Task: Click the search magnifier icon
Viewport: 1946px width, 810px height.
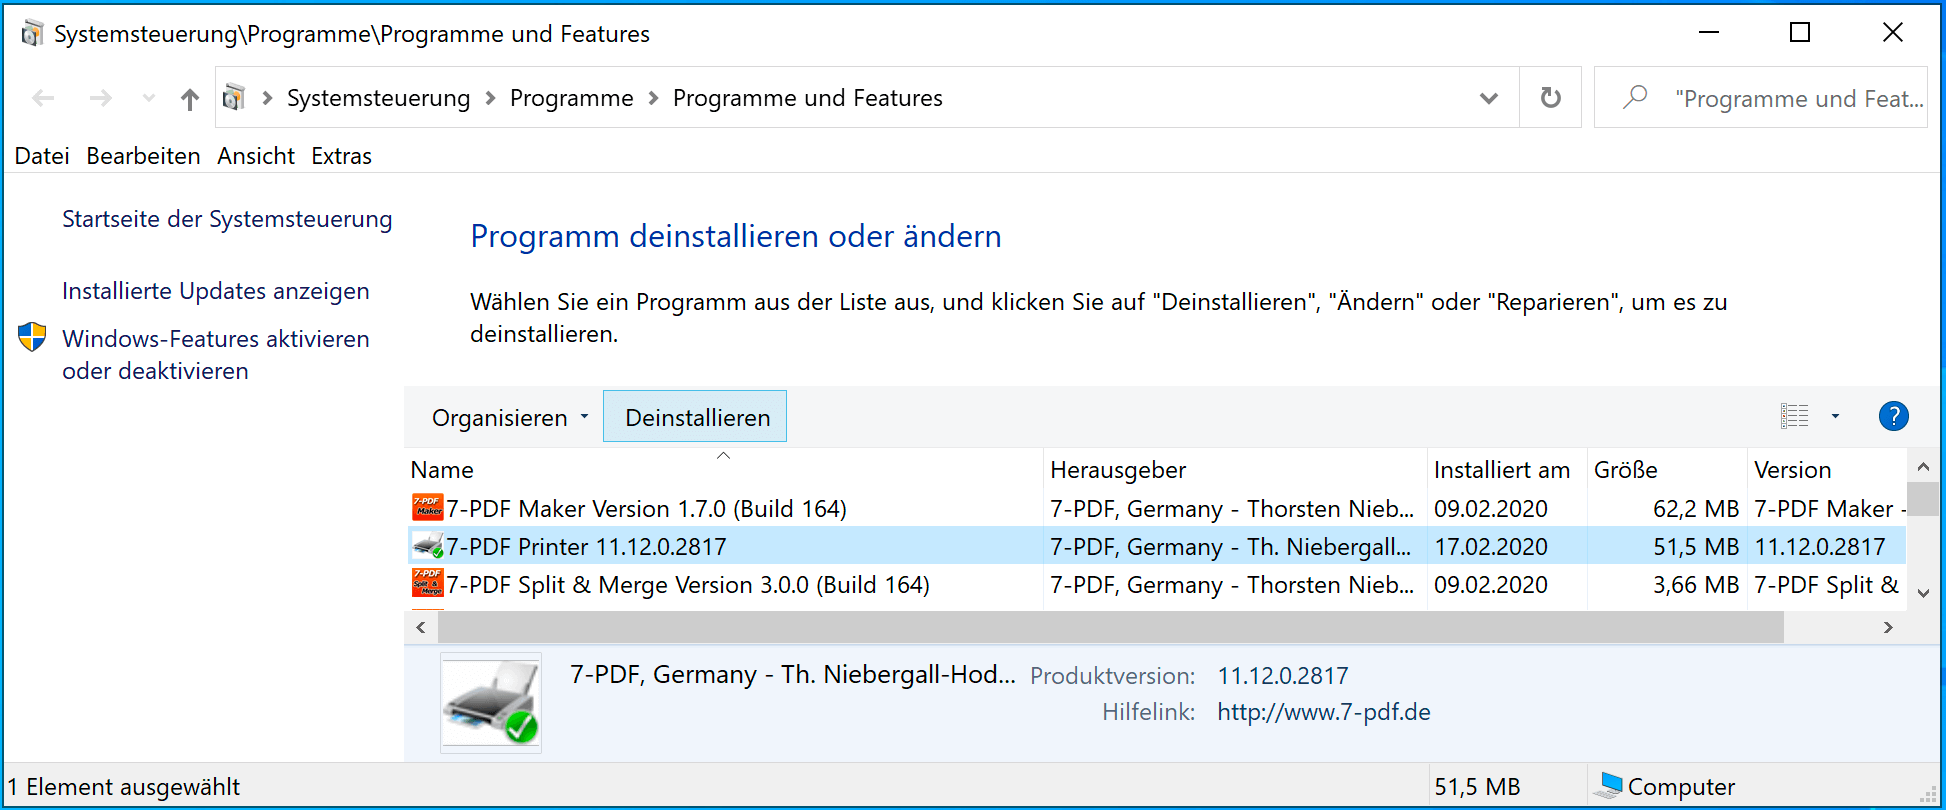Action: point(1635,97)
